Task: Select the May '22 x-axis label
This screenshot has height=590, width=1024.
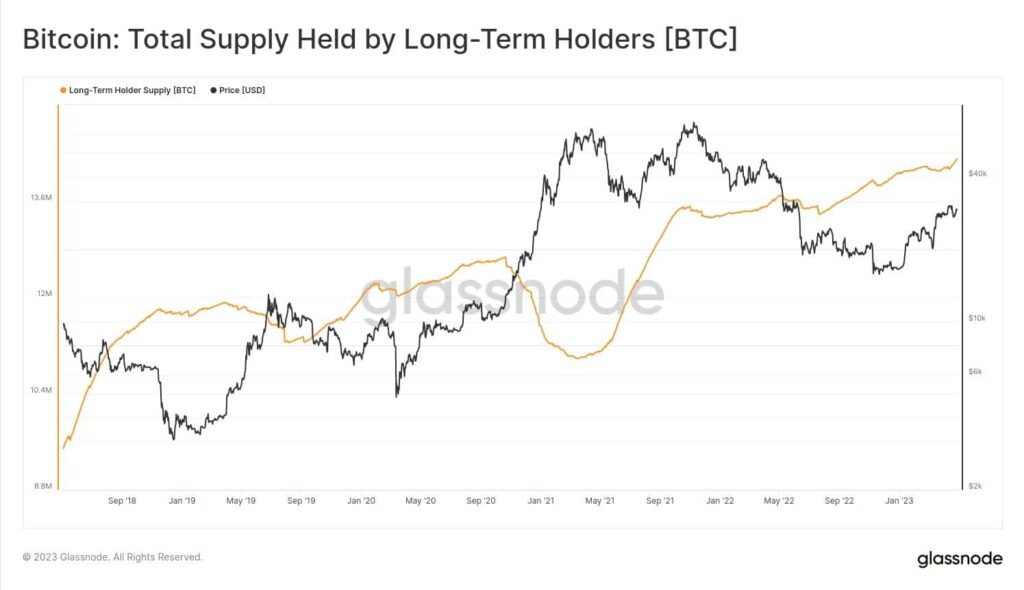Action: [781, 500]
